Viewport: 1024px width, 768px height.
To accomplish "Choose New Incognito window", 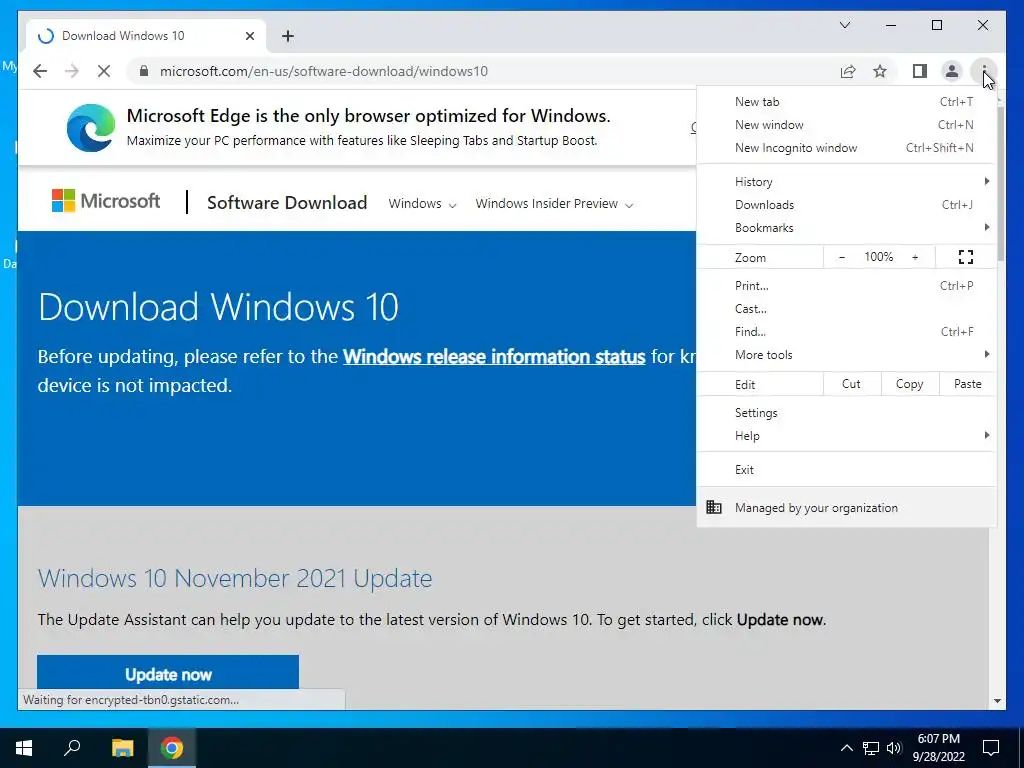I will pyautogui.click(x=846, y=148).
